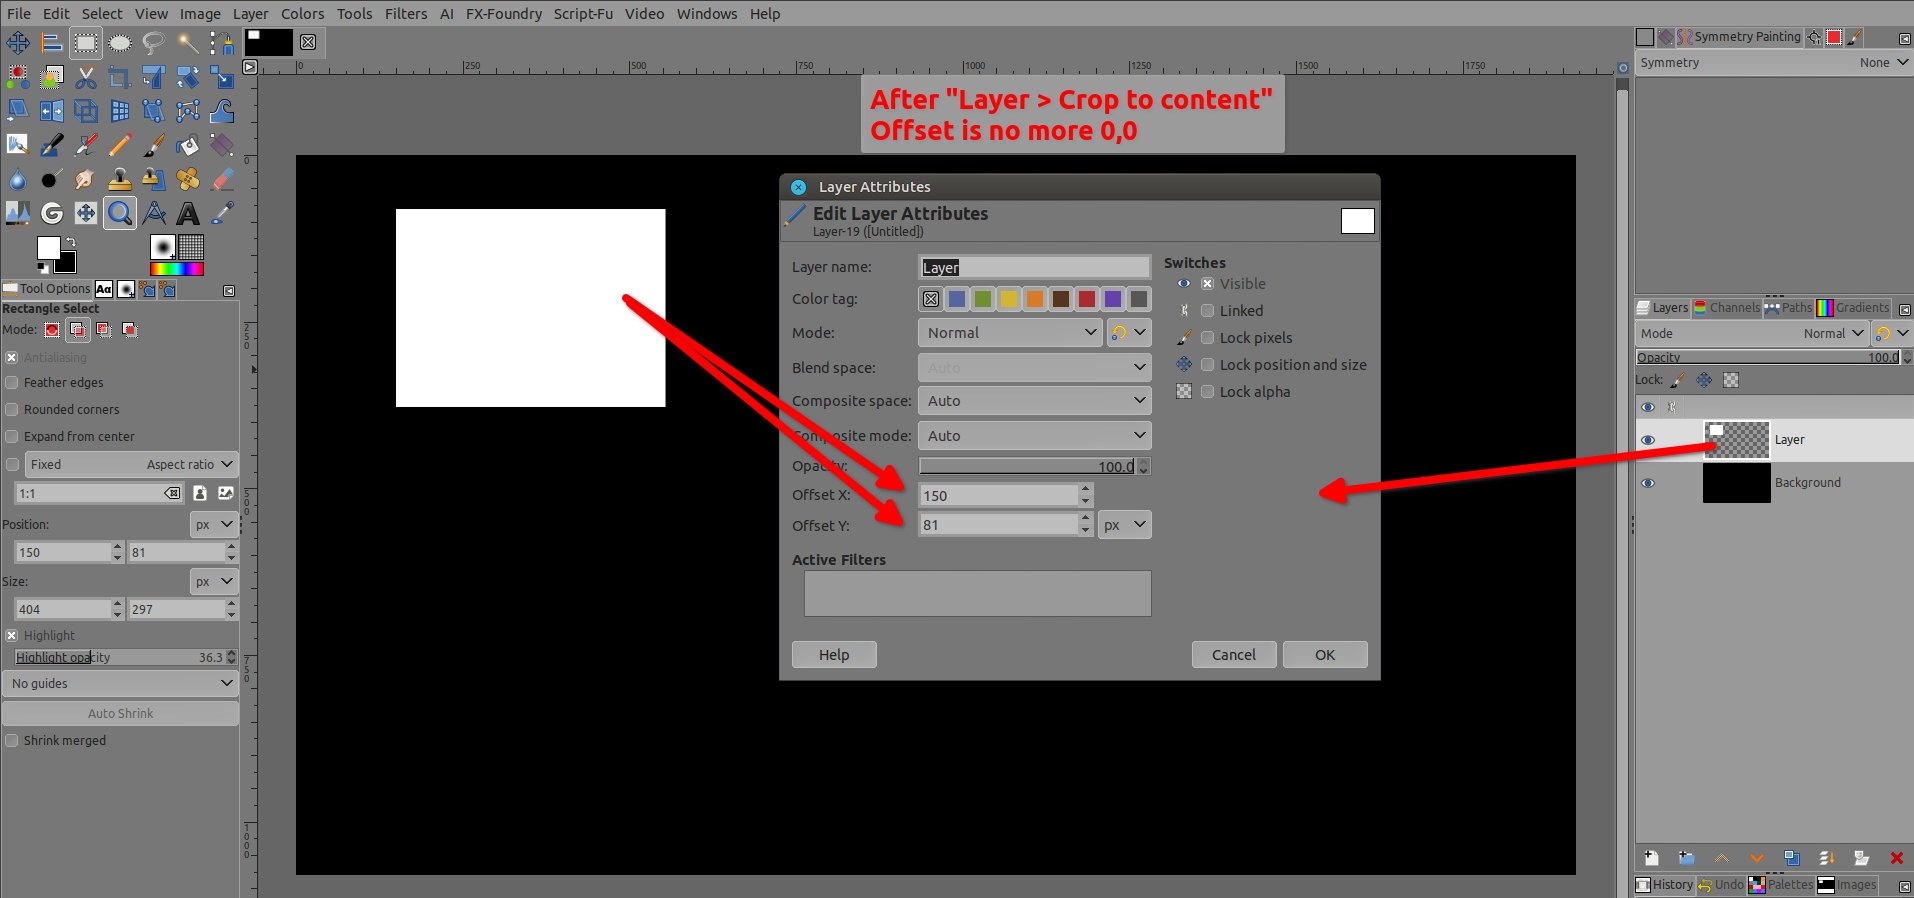The image size is (1914, 898).
Task: Click OK in Layer Attributes dialog
Action: [x=1325, y=655]
